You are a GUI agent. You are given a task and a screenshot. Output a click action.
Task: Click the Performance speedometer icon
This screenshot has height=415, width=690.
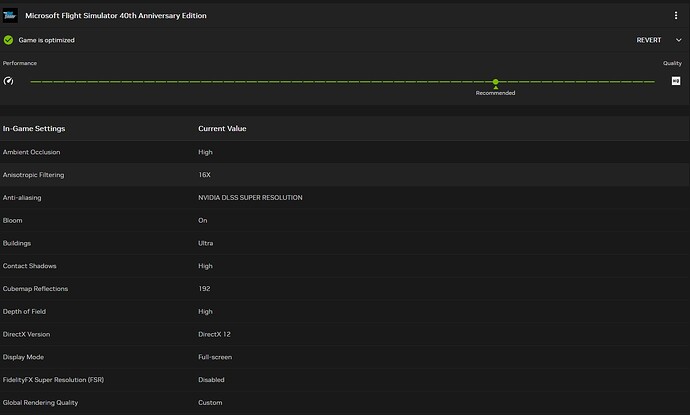(8, 81)
